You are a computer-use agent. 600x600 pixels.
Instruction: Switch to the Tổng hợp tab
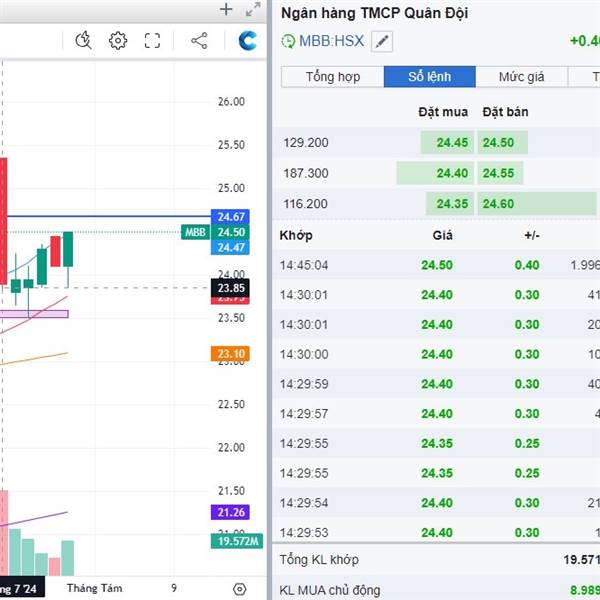pos(333,77)
